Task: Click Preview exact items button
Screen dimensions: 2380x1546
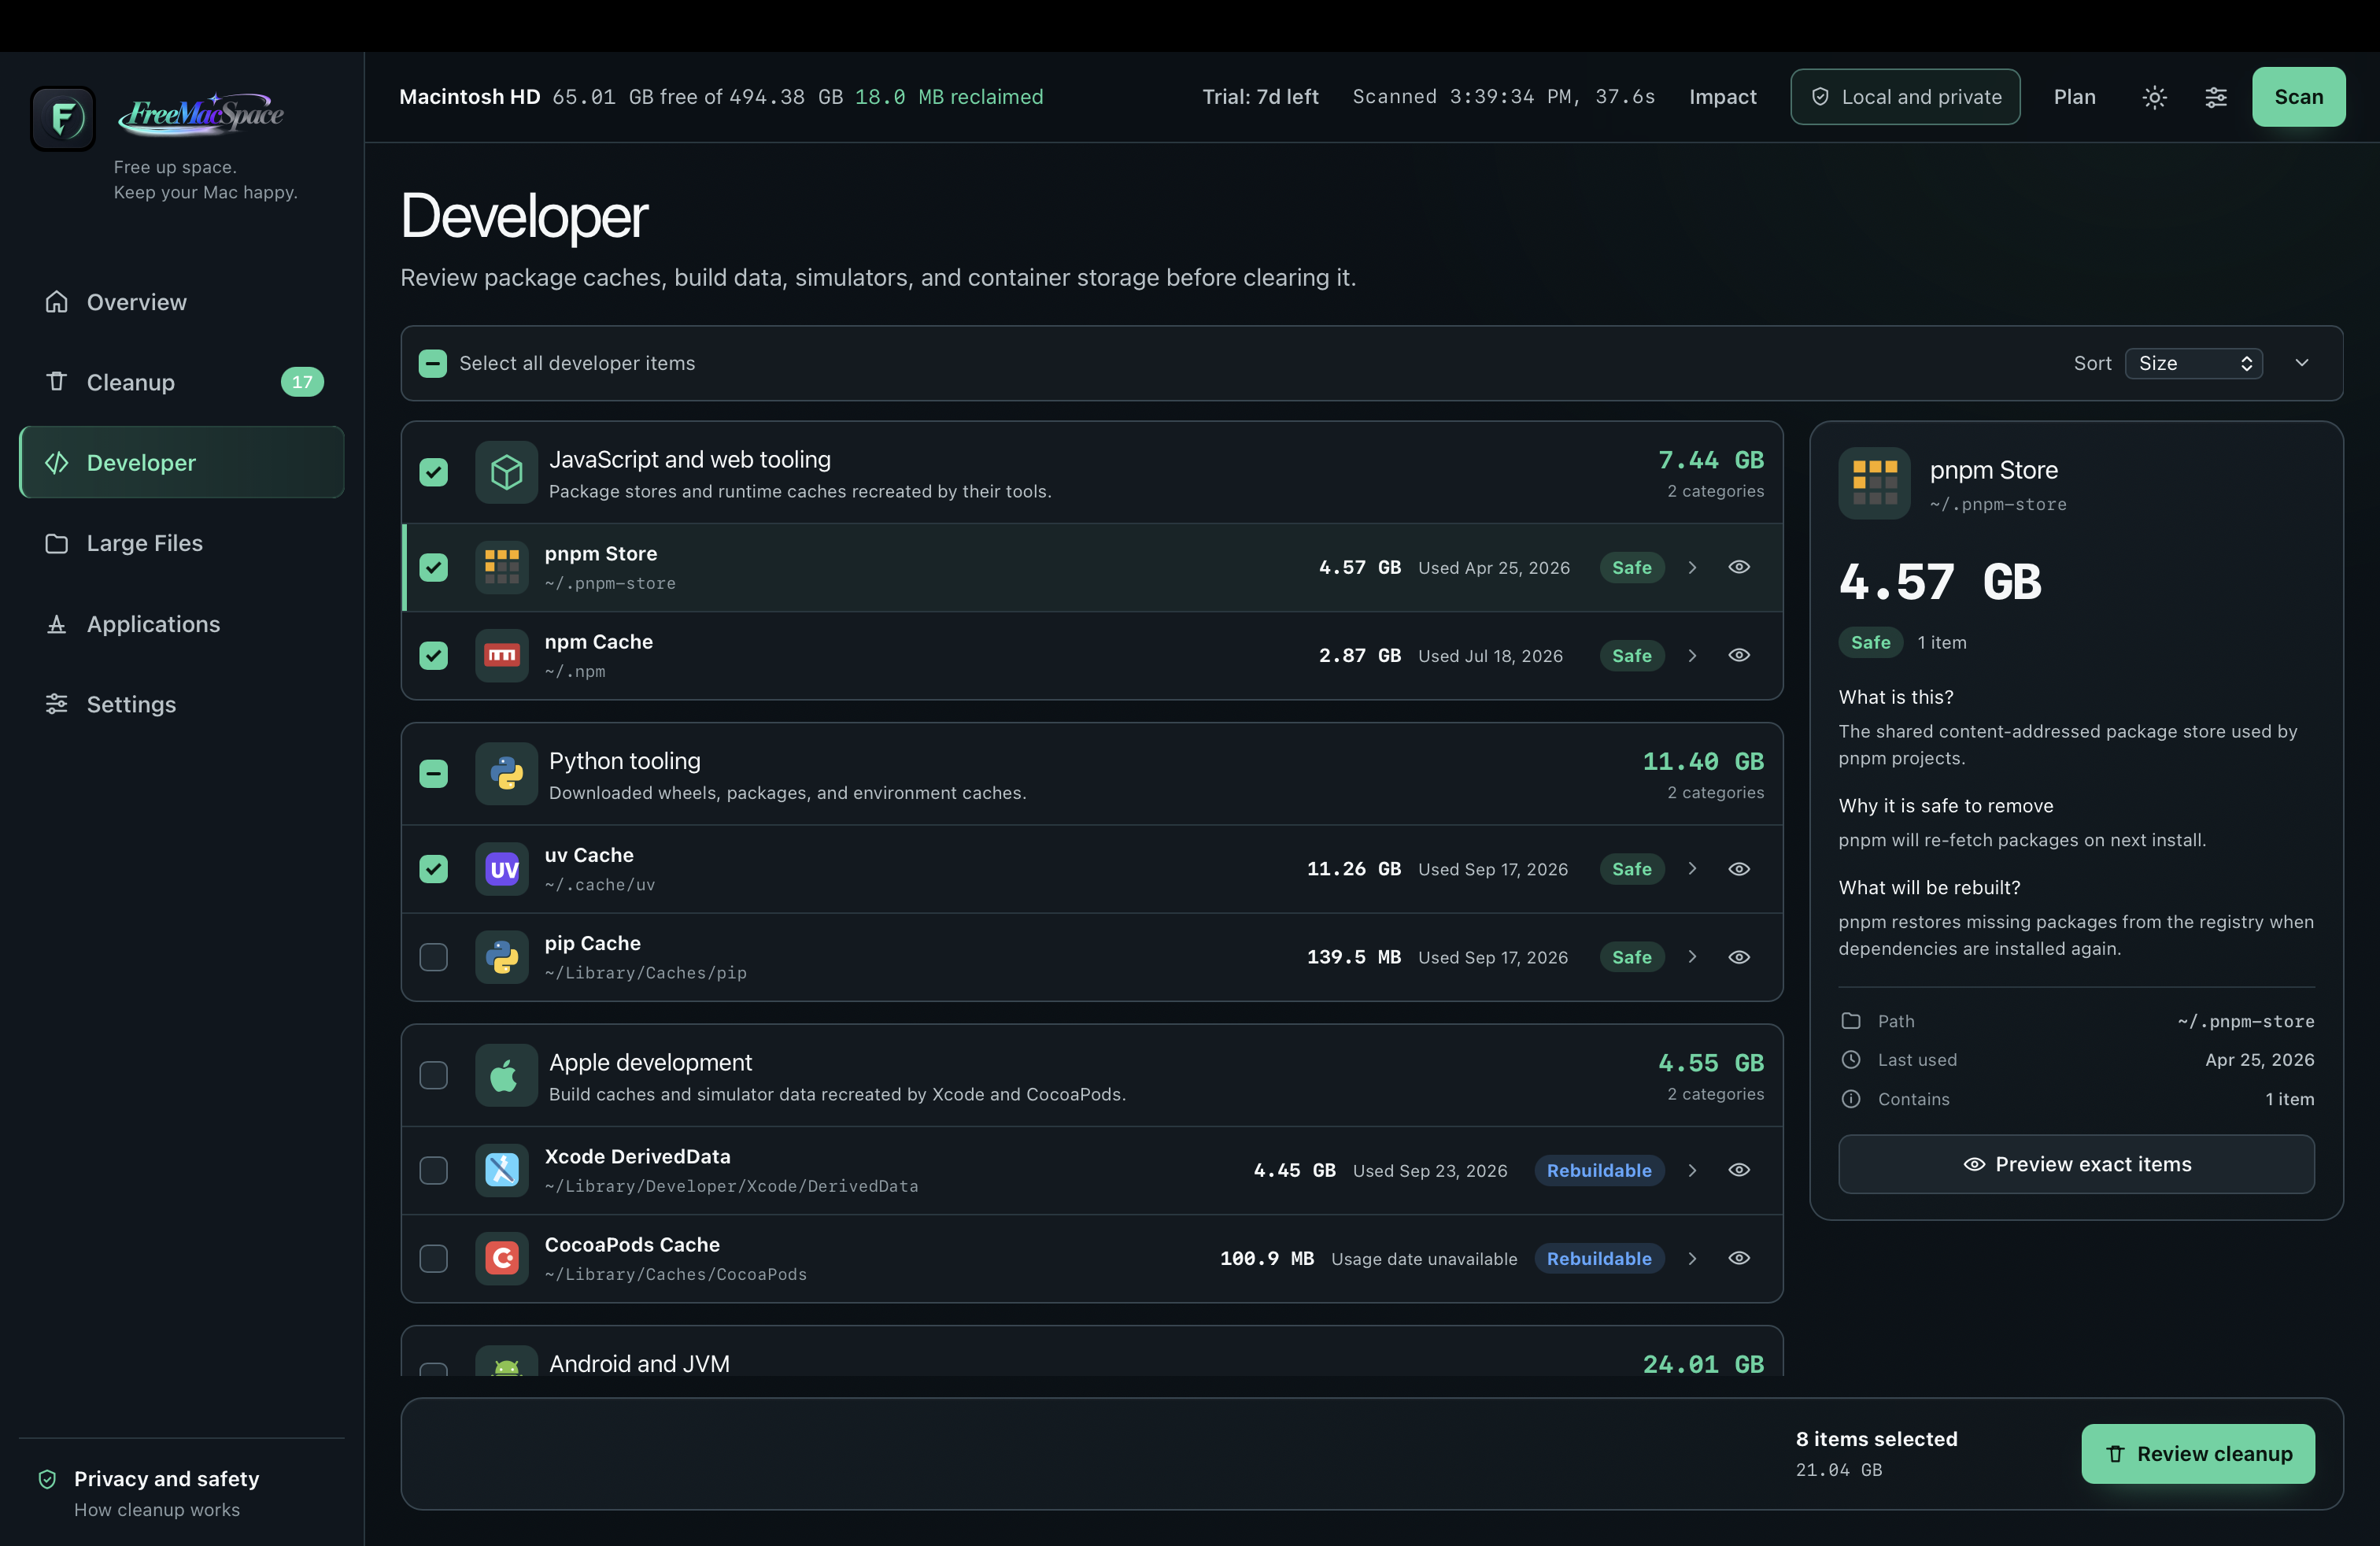Action: [x=2076, y=1164]
